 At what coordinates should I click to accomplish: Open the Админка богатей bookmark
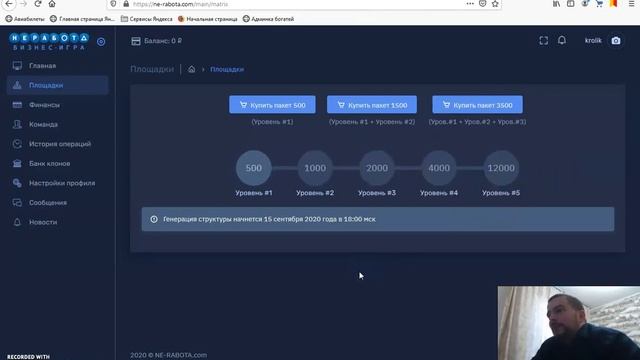pos(268,19)
